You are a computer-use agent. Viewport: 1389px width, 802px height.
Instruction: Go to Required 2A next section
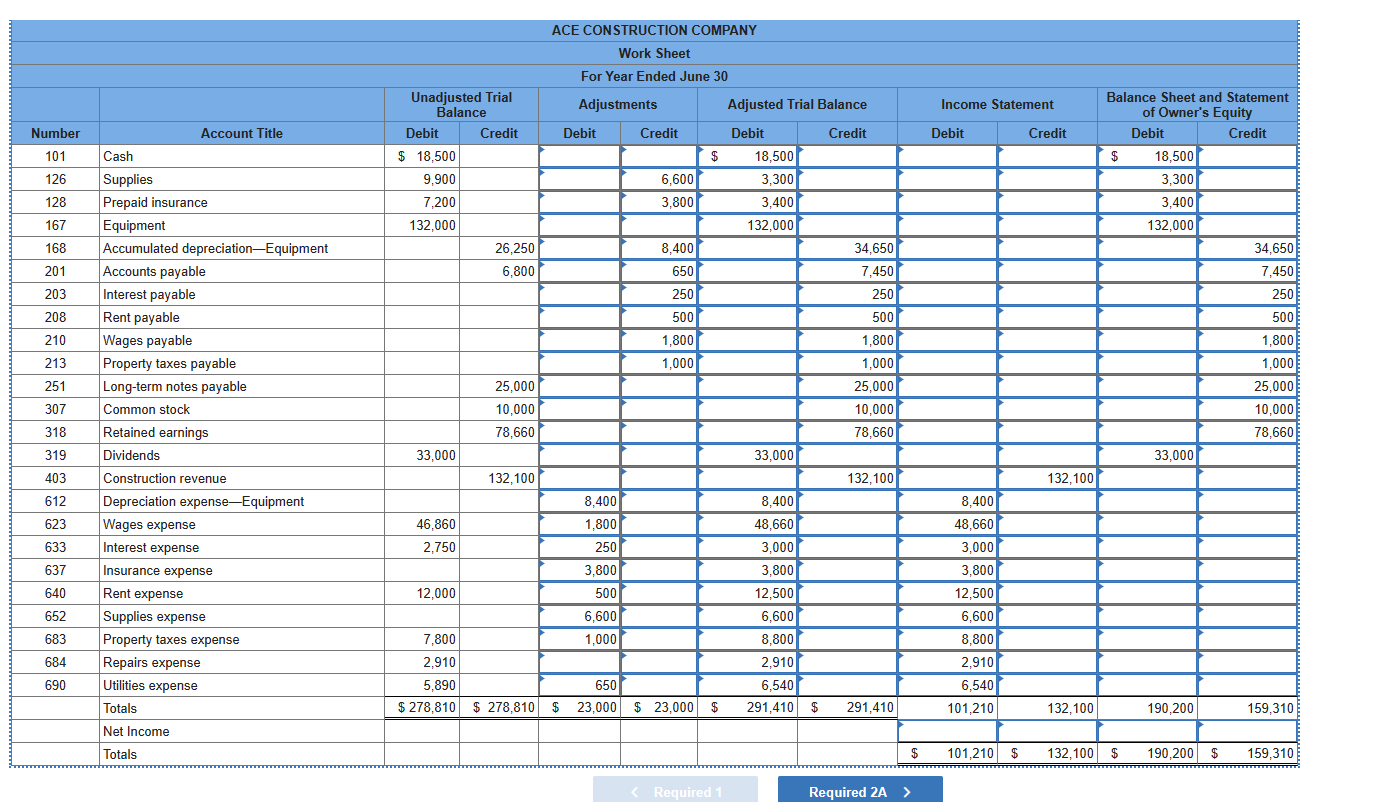pyautogui.click(x=860, y=790)
